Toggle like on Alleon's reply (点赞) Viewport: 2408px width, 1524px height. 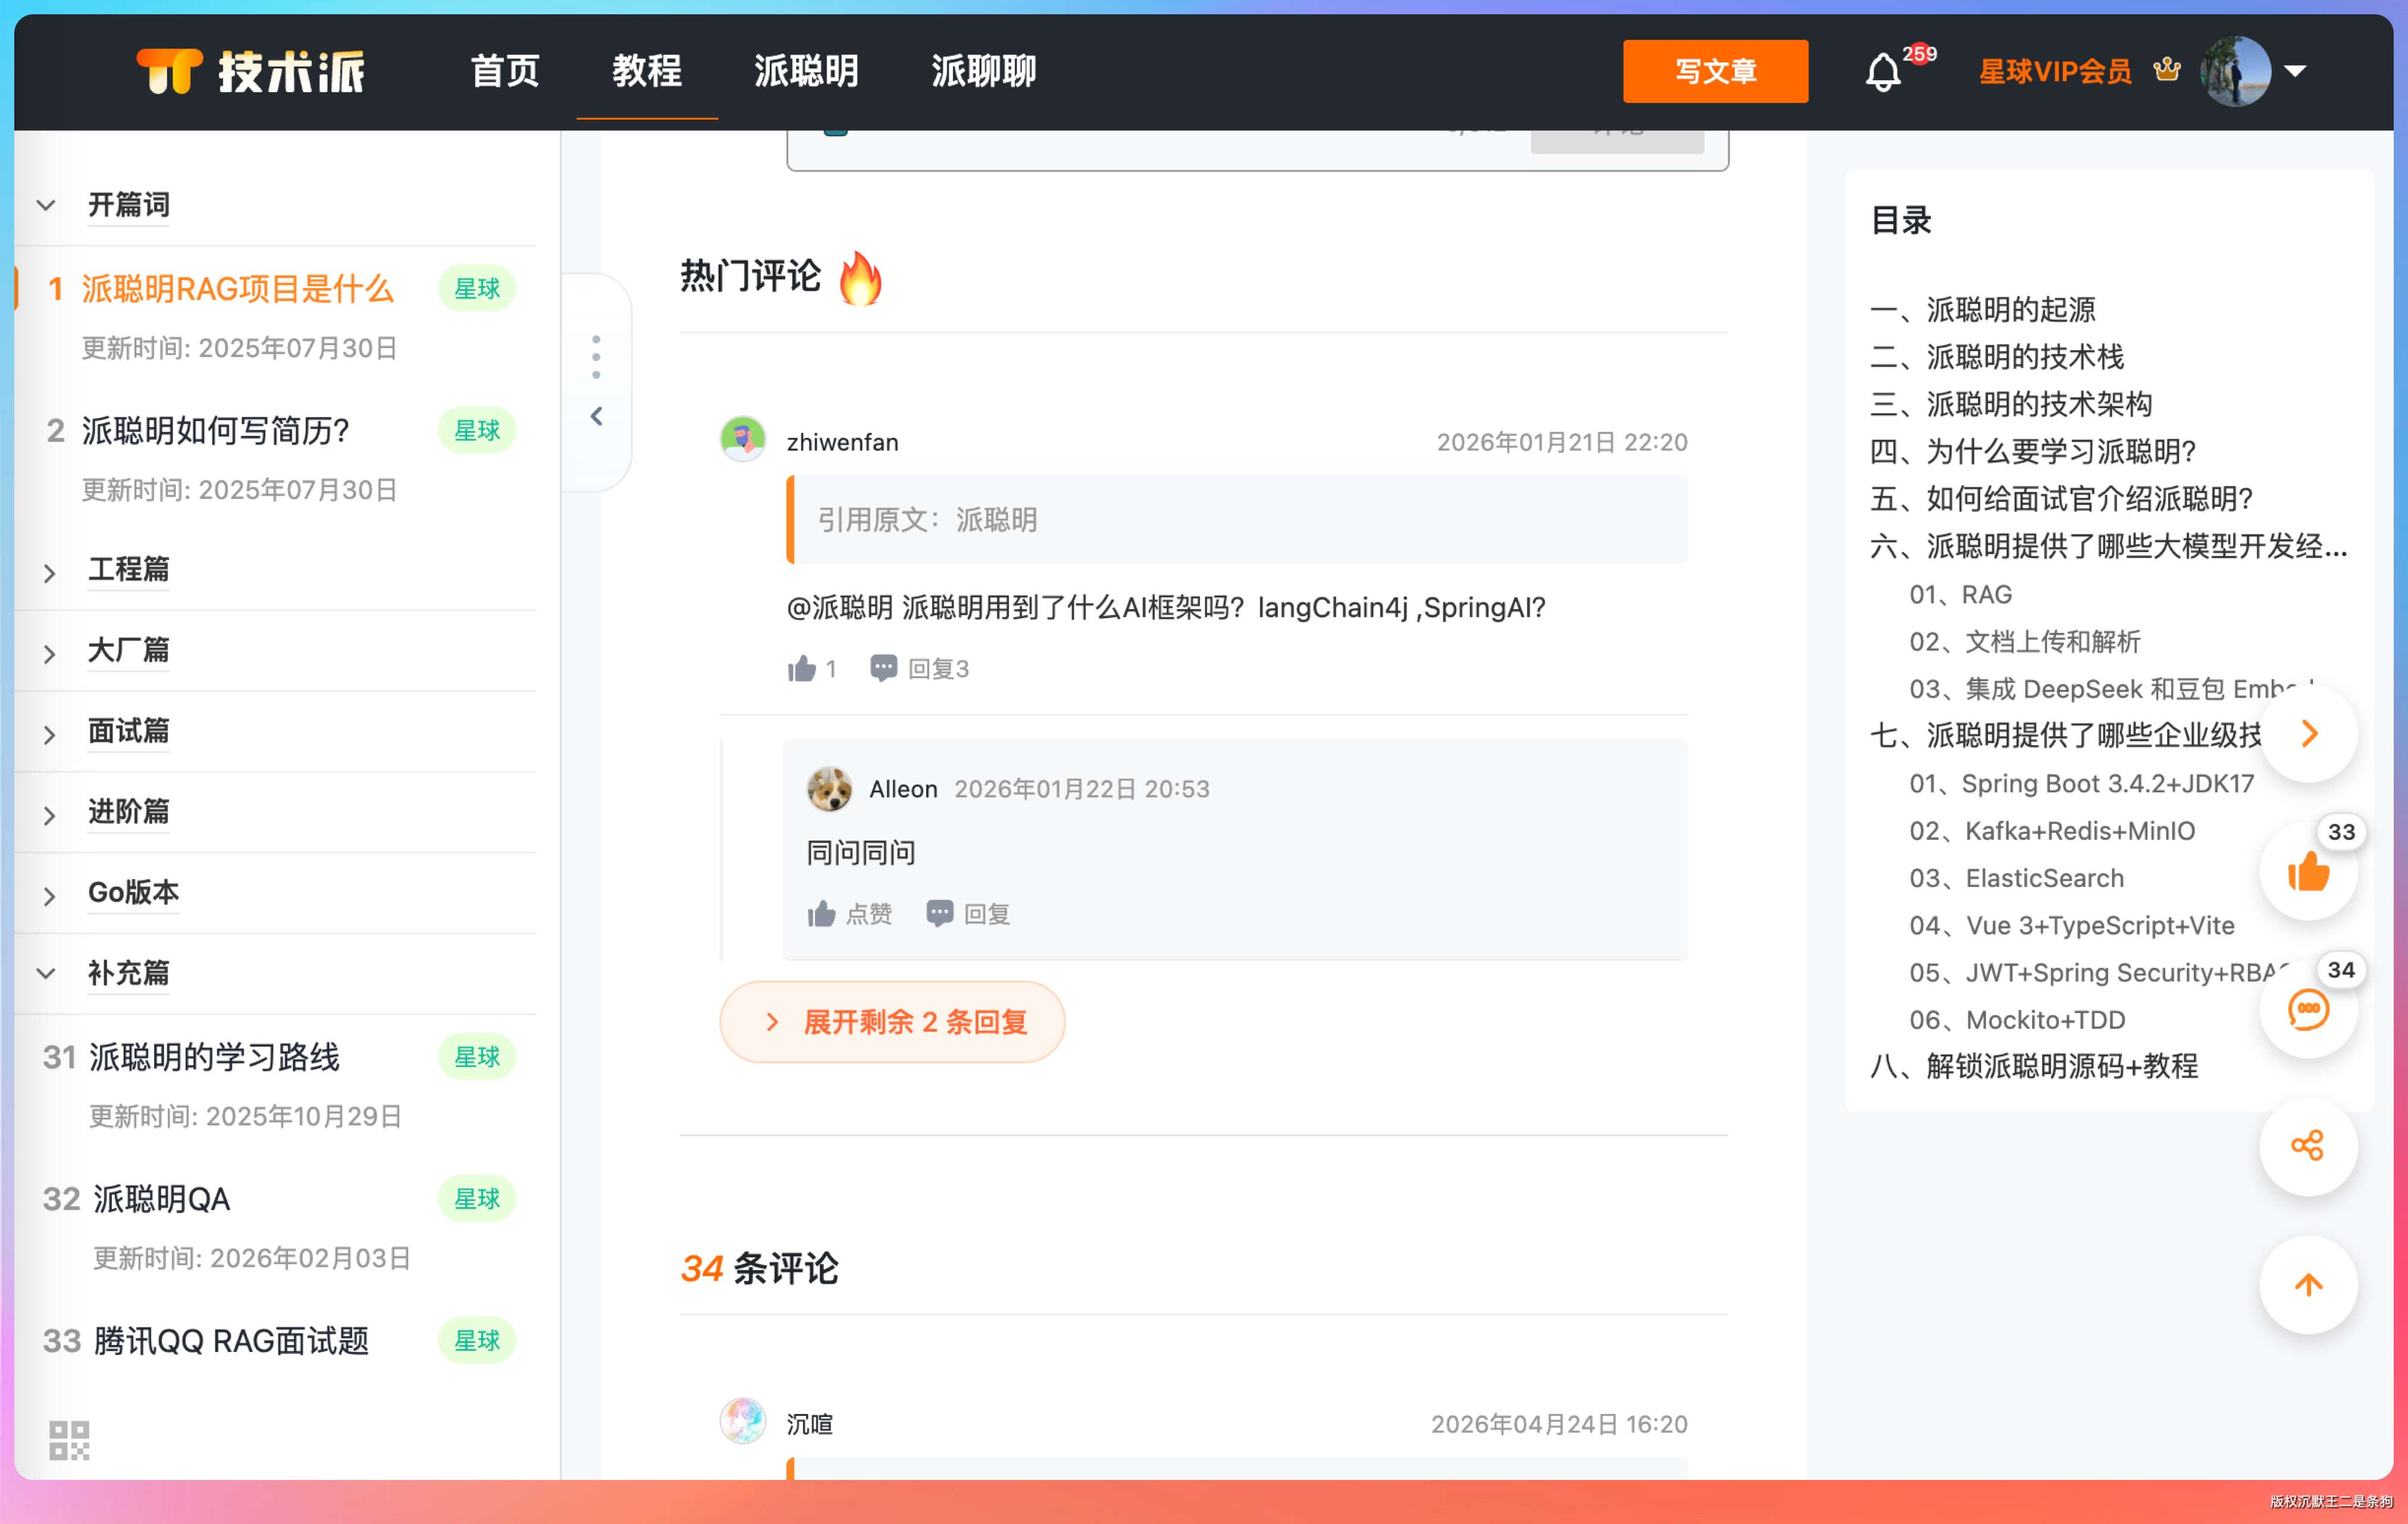[x=822, y=913]
